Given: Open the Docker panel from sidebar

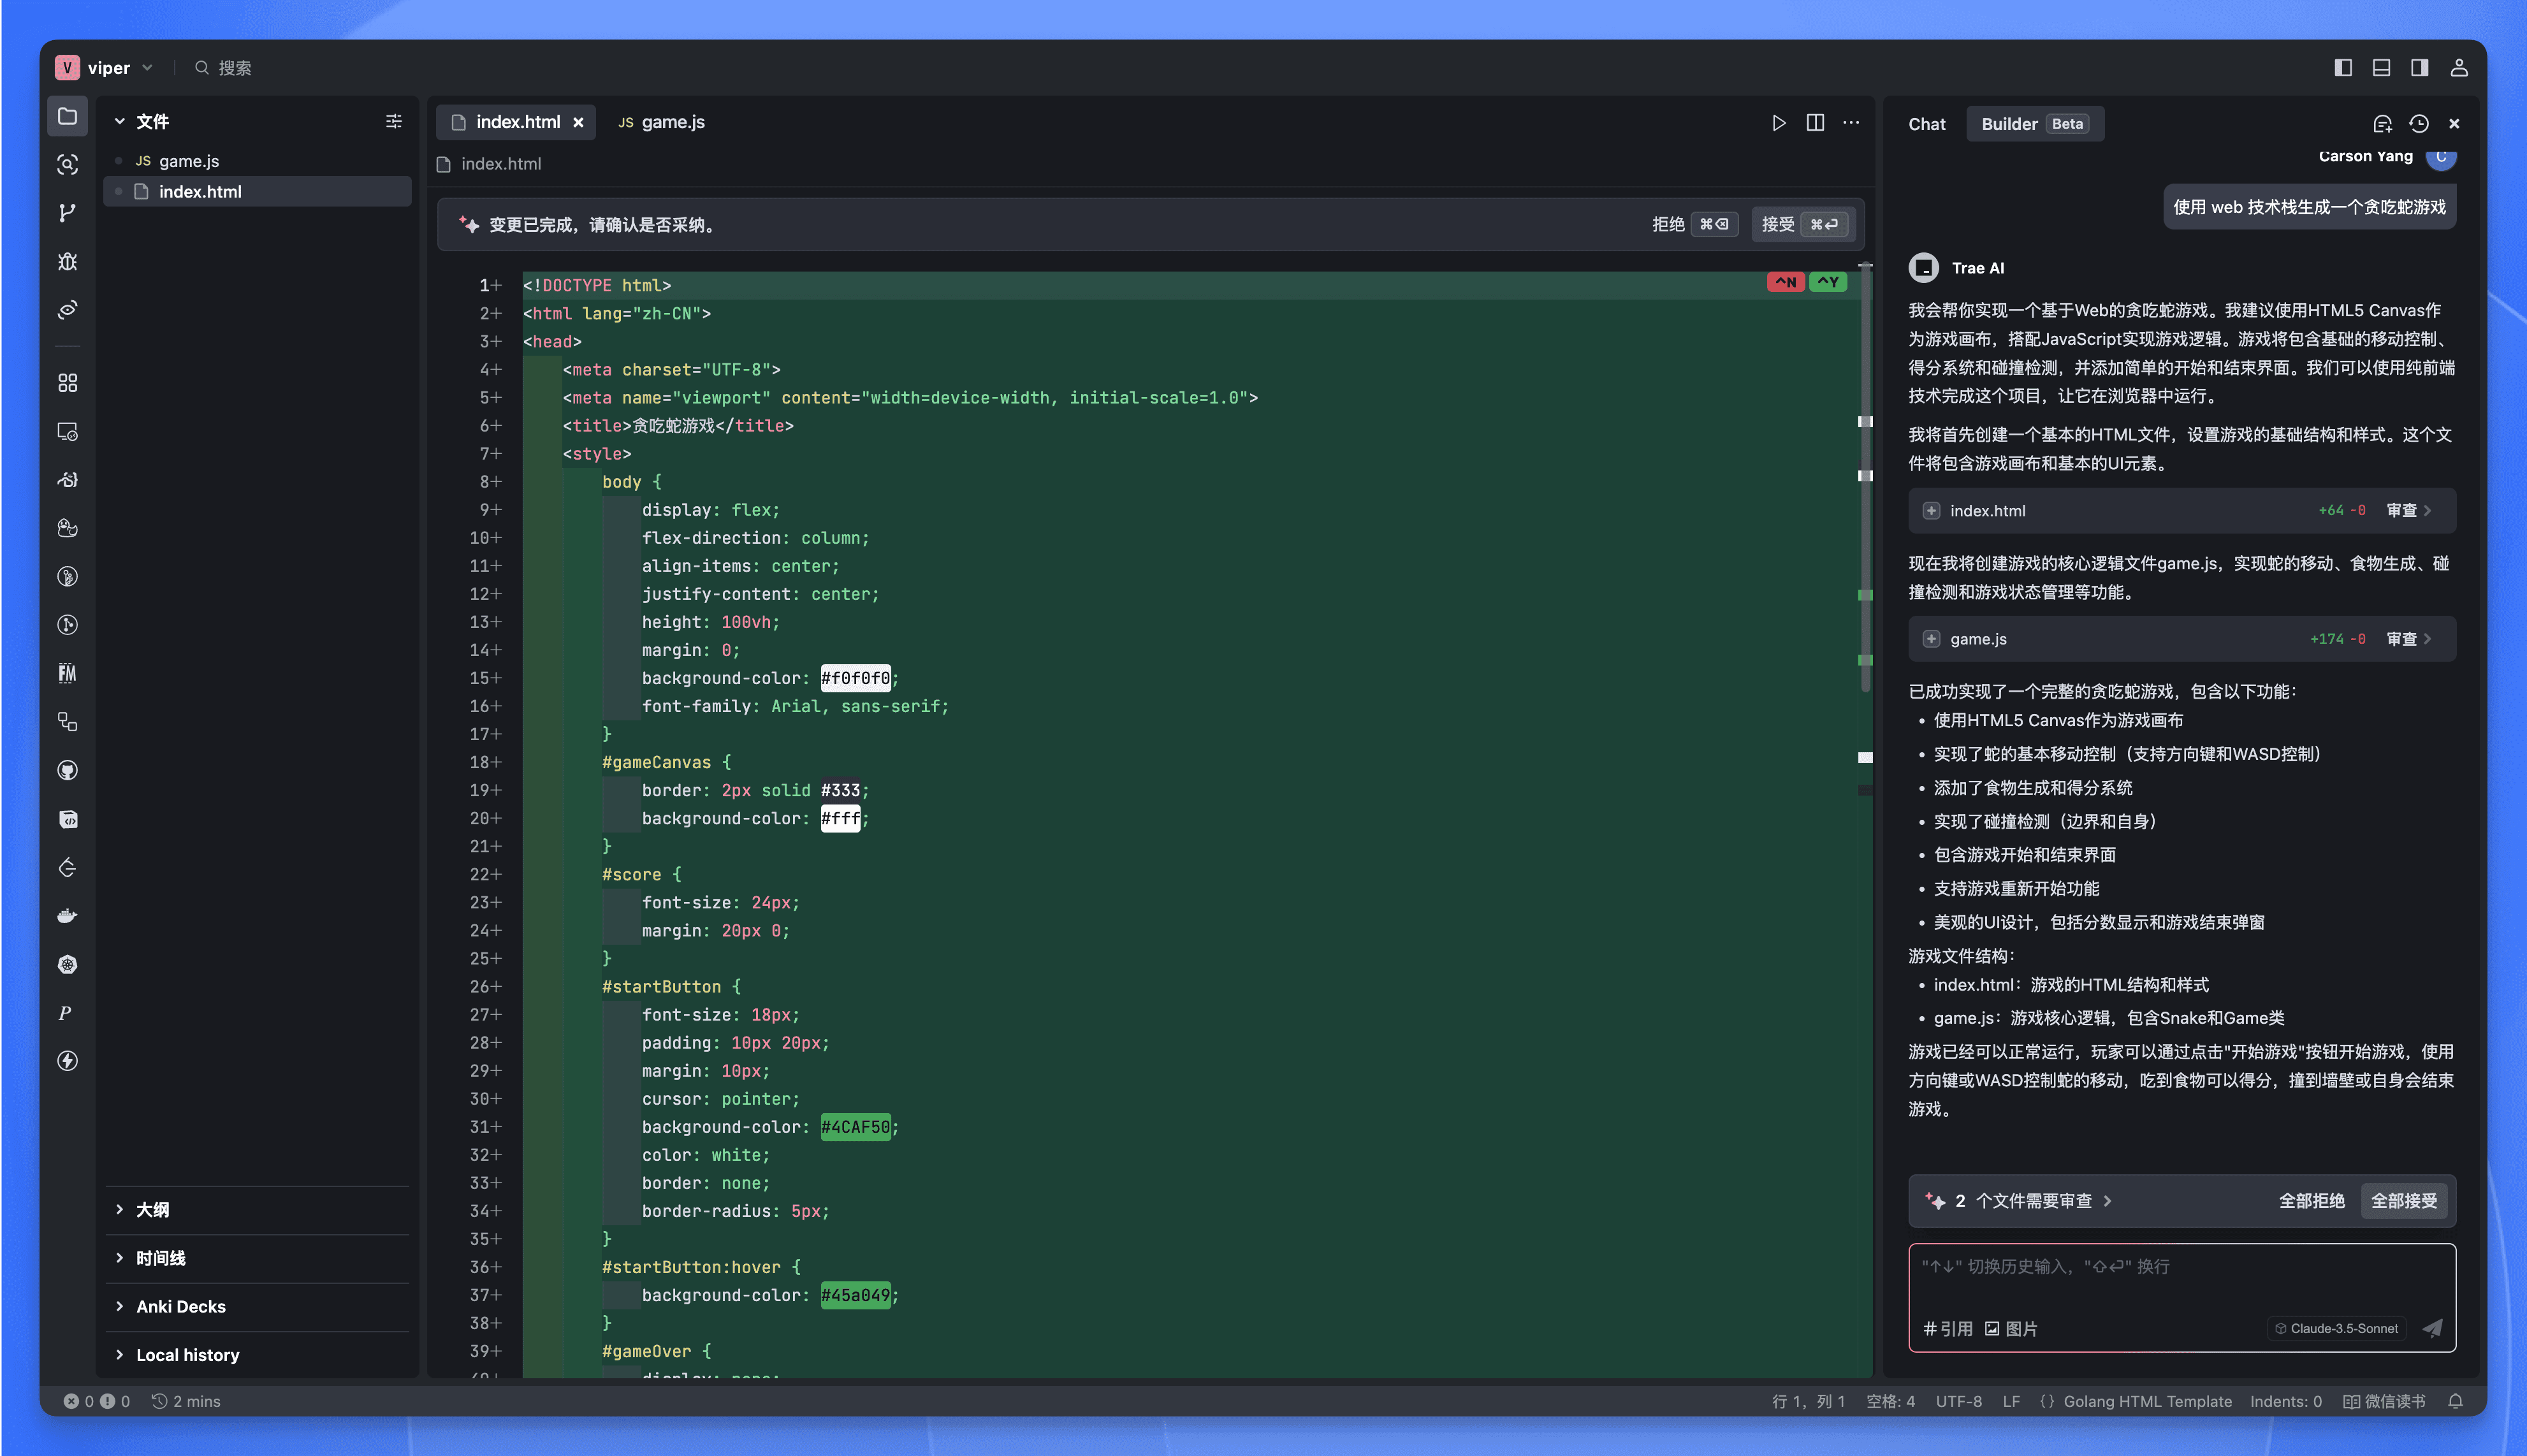Looking at the screenshot, I should [67, 915].
